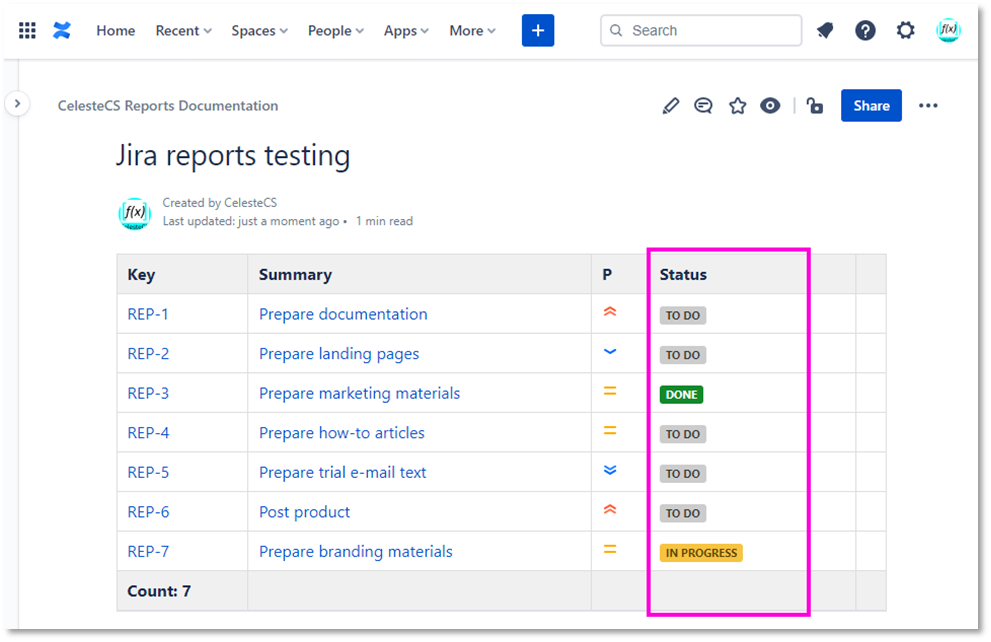Open Post product summary link
This screenshot has height=642, width=991.
(x=305, y=512)
